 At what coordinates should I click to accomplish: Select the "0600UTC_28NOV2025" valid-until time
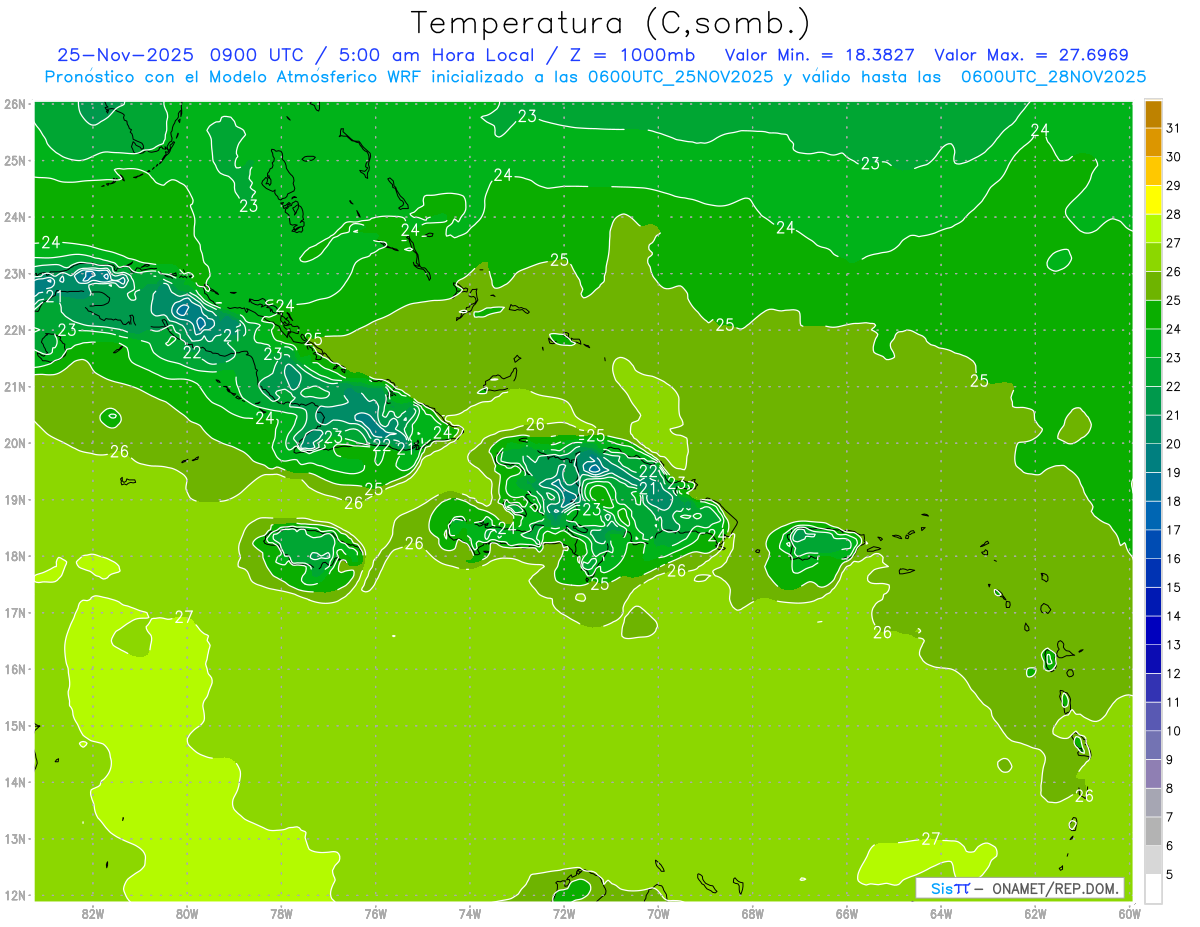point(1053,77)
